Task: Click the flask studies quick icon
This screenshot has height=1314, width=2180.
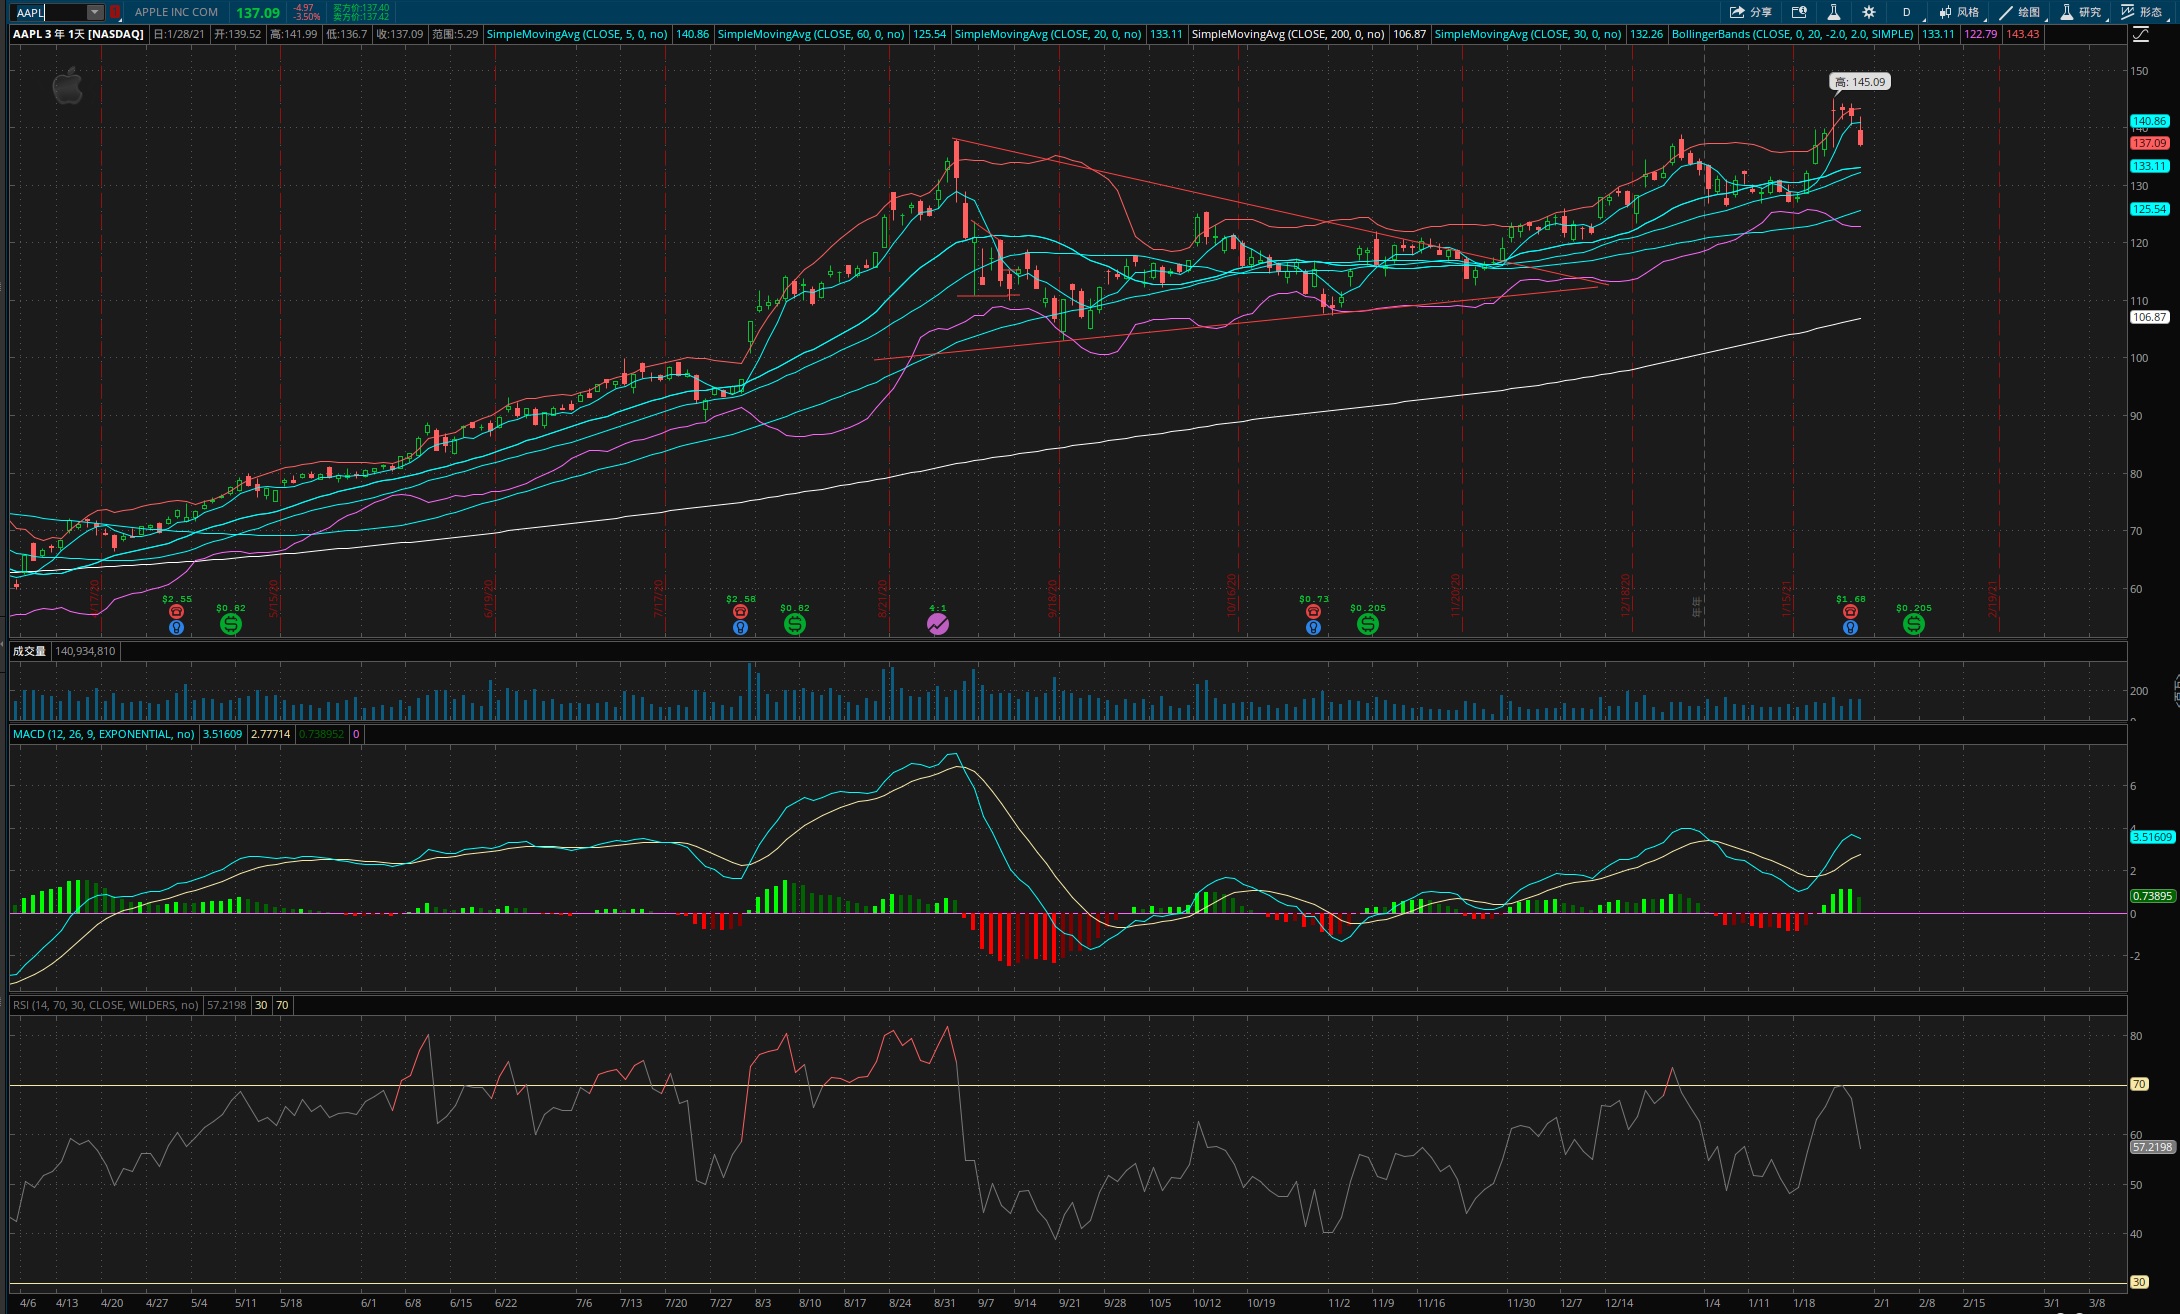Action: pos(1833,12)
